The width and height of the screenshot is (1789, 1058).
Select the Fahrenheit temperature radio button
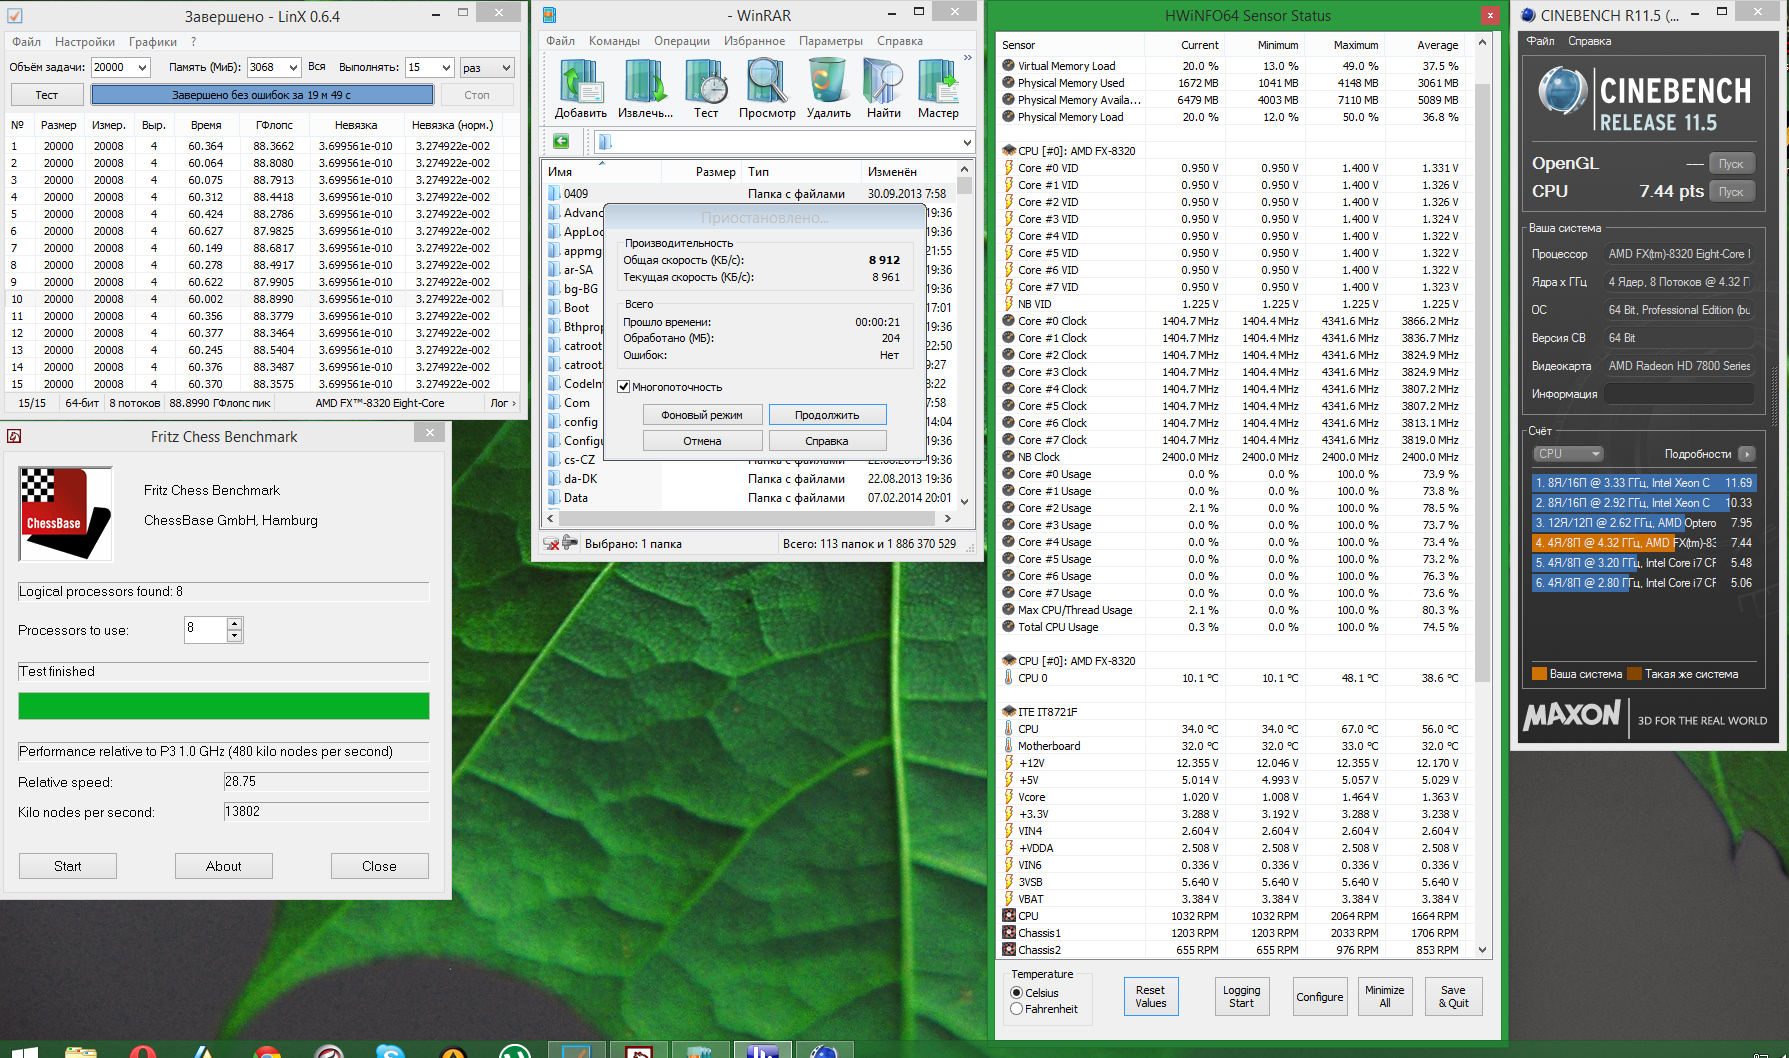coord(1017,1009)
